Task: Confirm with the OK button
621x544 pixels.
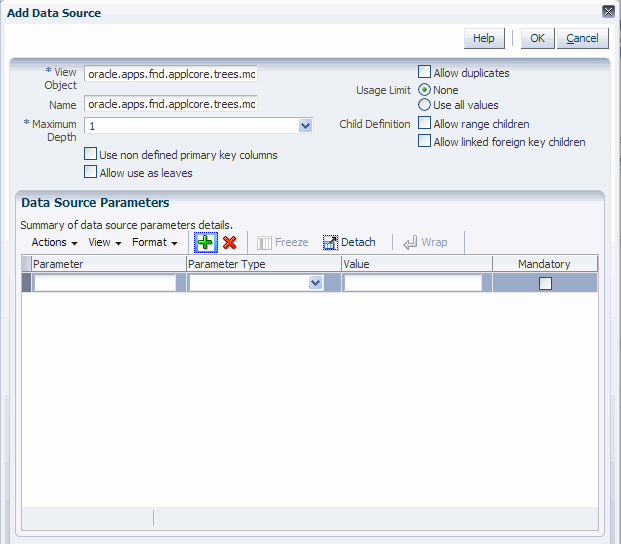Action: coord(537,38)
